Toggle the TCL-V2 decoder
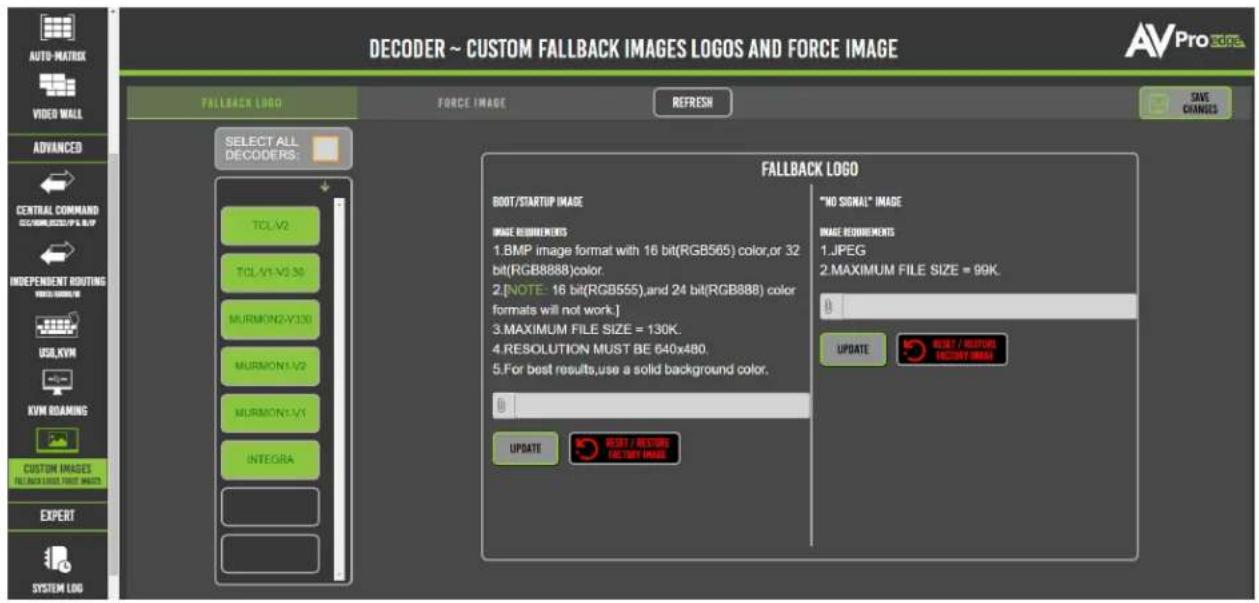The height and width of the screenshot is (603, 1259). [x=270, y=226]
